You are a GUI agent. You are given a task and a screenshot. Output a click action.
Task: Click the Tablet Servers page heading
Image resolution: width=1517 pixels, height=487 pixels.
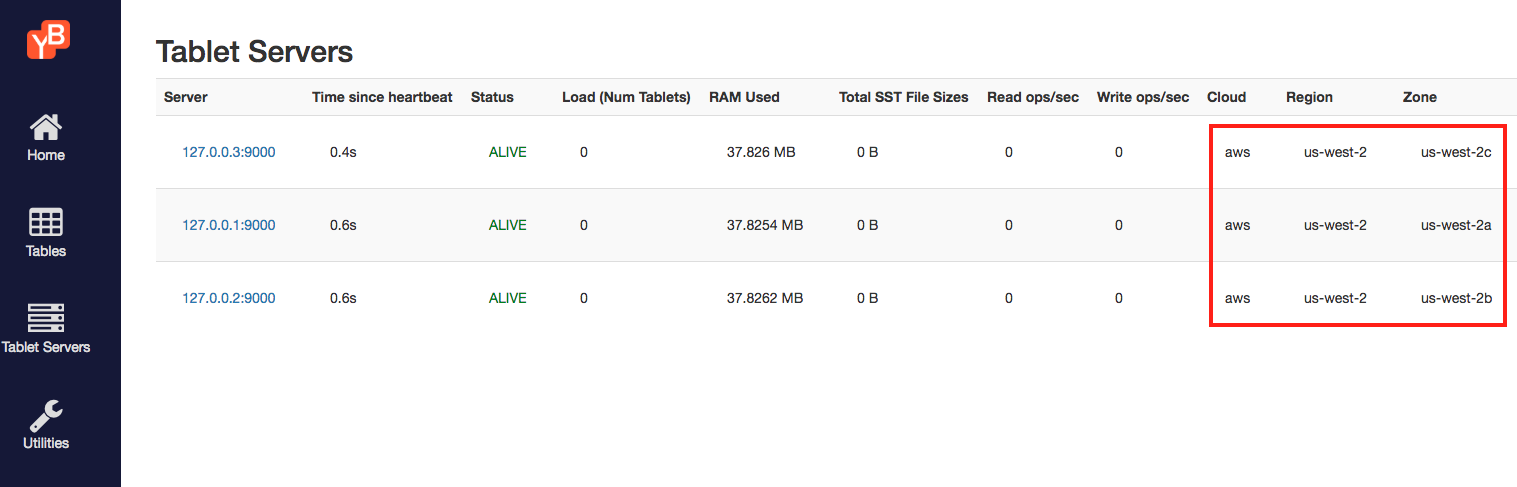click(x=254, y=51)
